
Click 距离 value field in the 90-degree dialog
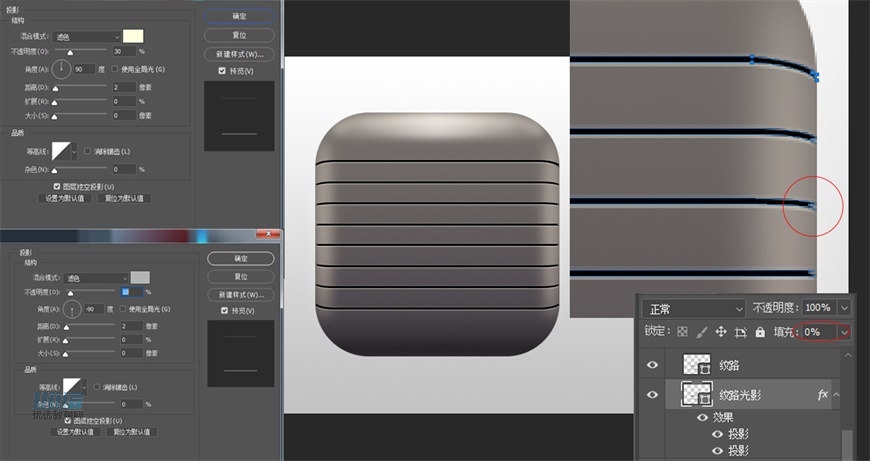124,87
